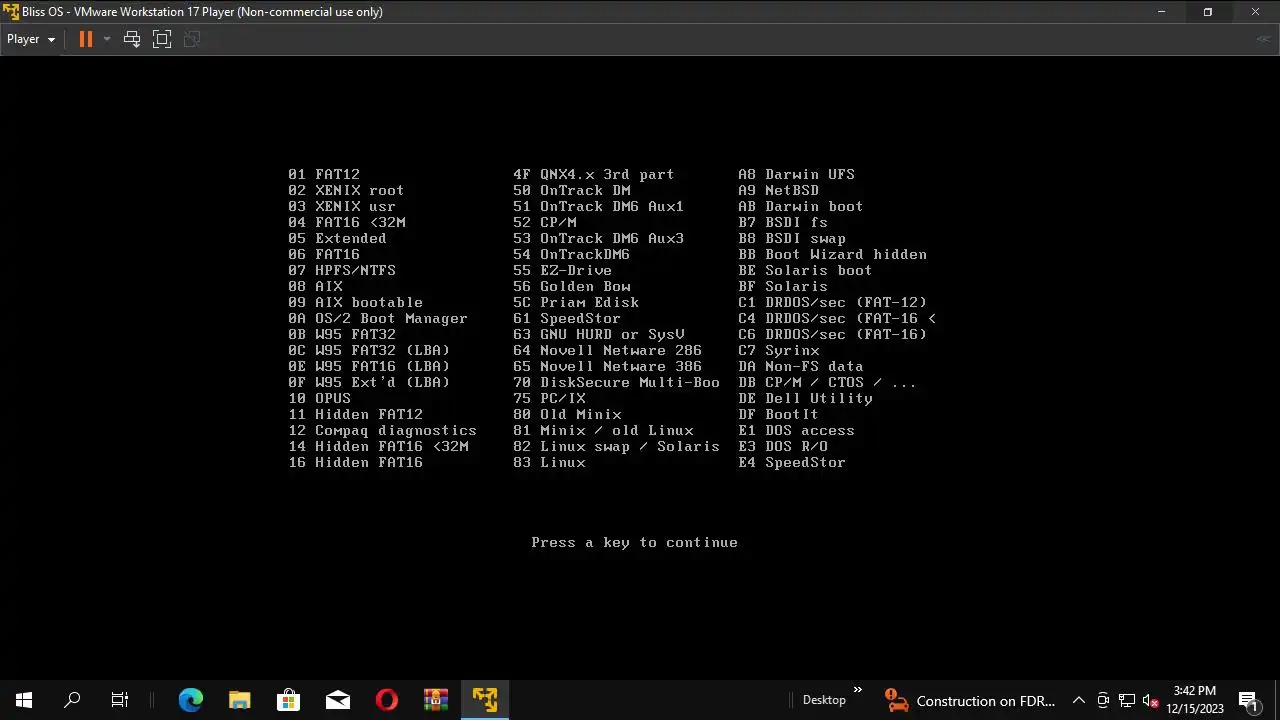Collapse the VMware toolbar with double-chevron
Viewport: 1280px width, 720px height.
1264,39
